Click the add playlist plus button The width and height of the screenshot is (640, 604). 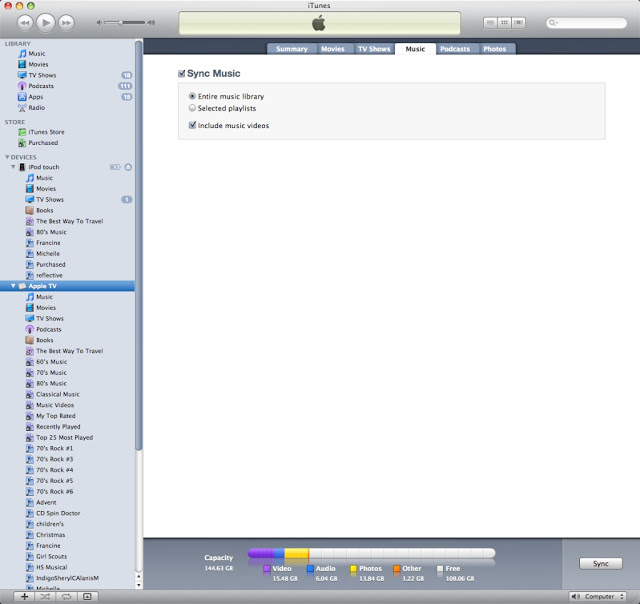24,597
